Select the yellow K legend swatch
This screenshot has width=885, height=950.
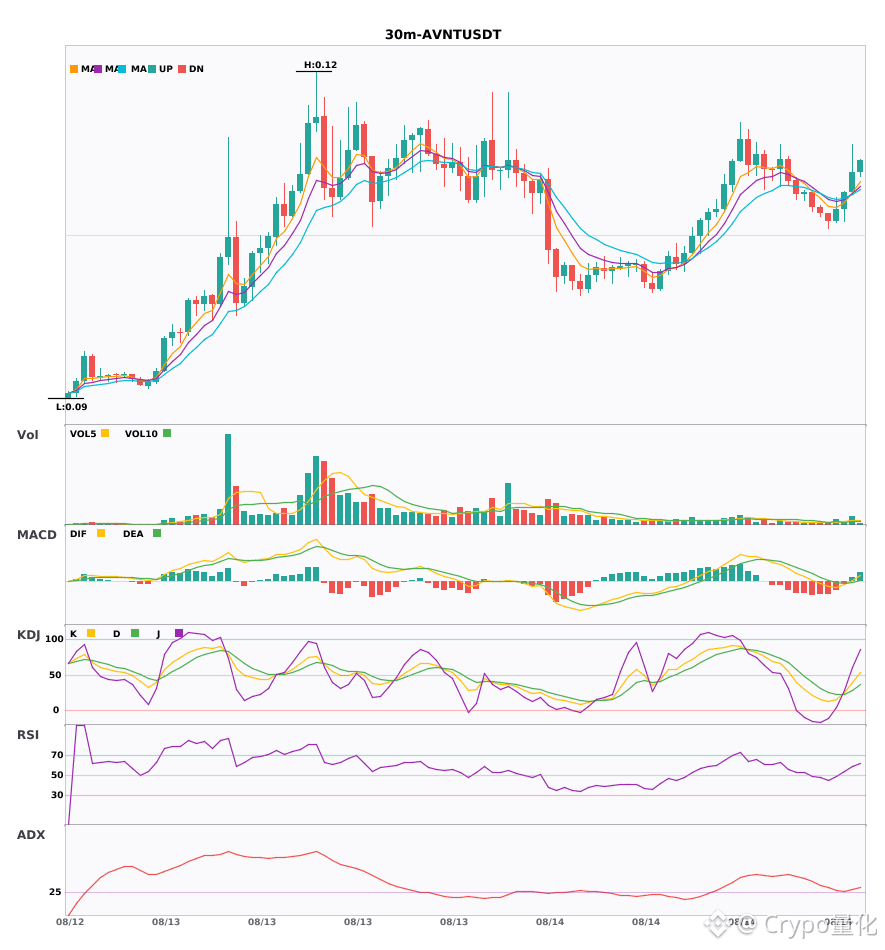[x=91, y=633]
